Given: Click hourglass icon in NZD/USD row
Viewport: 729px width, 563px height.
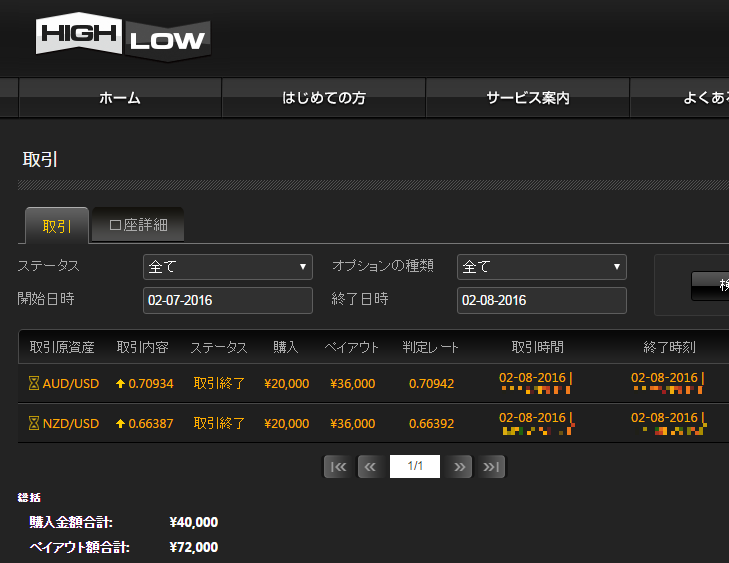Looking at the screenshot, I should (x=33, y=424).
